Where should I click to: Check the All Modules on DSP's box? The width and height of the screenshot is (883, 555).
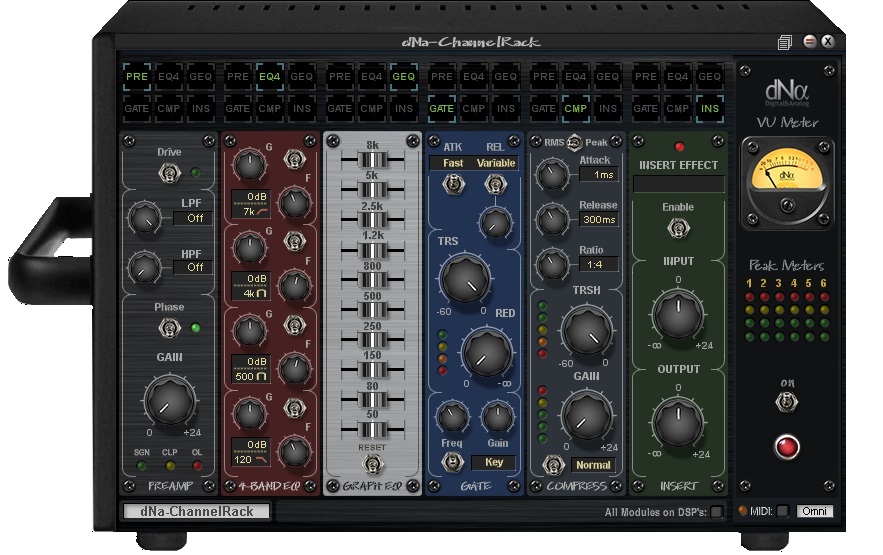click(x=716, y=511)
